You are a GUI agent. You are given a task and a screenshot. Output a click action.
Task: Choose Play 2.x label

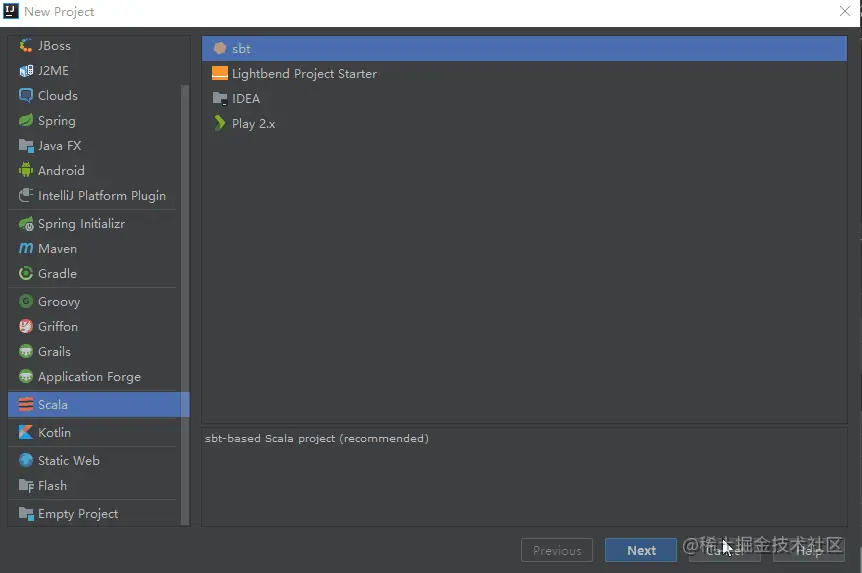click(253, 124)
